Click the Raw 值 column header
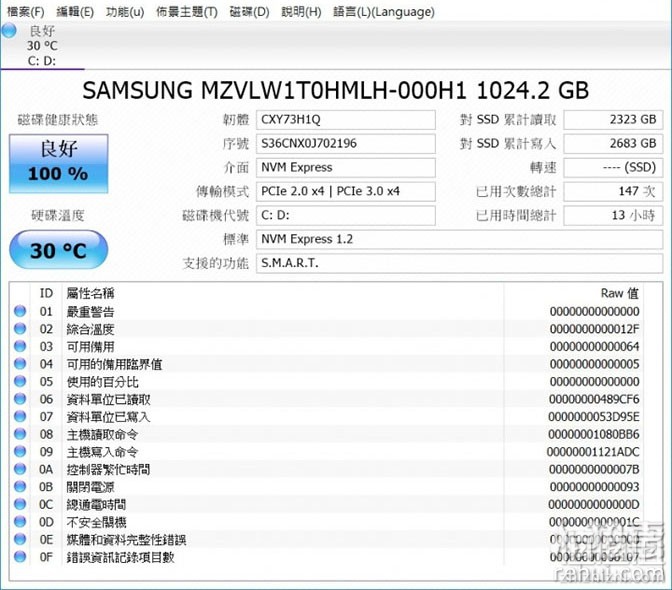The width and height of the screenshot is (672, 590). [x=620, y=294]
